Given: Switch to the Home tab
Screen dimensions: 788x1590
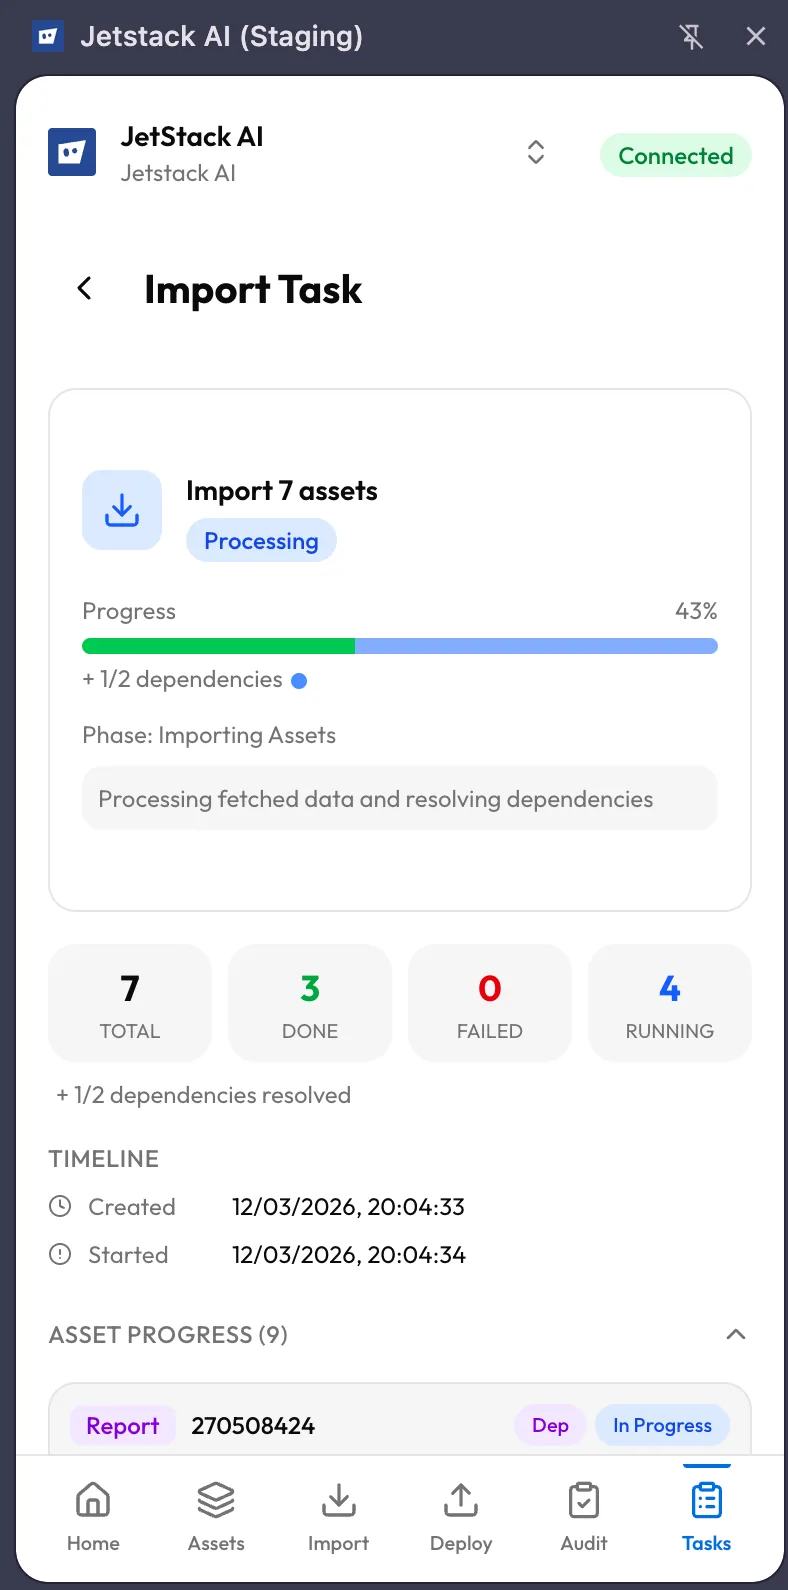Looking at the screenshot, I should [92, 1516].
